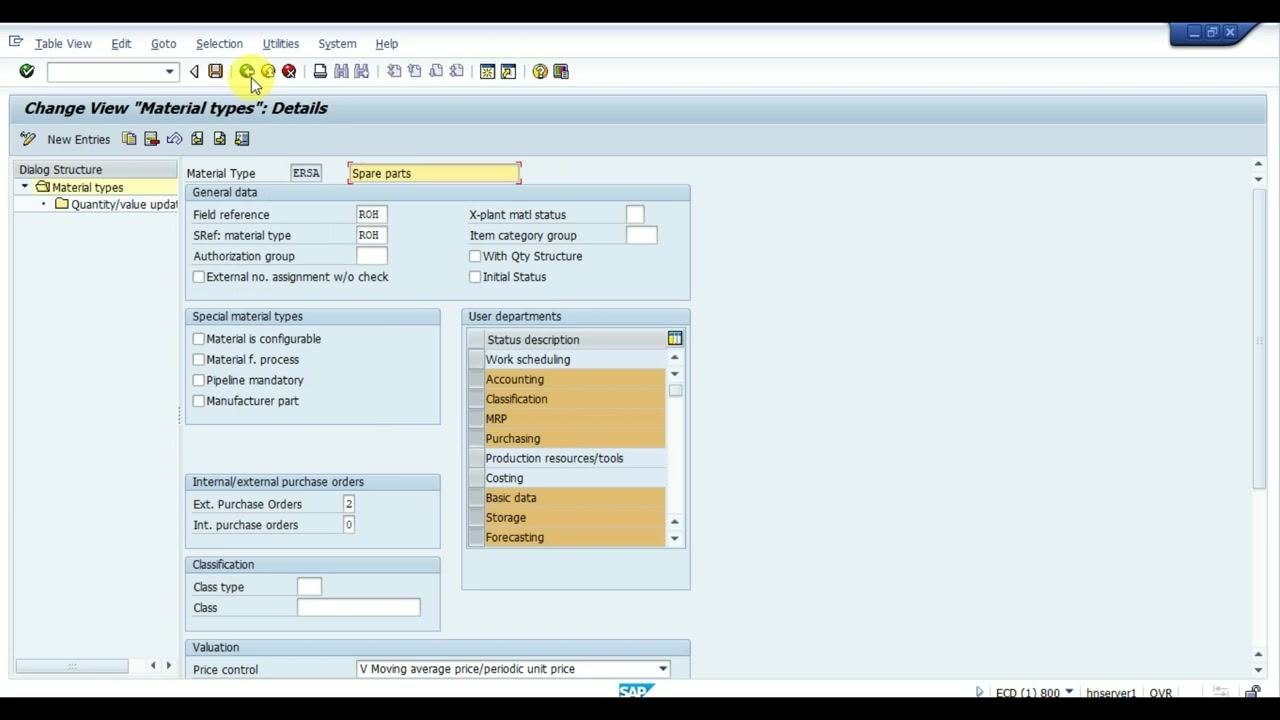1280x720 pixels.
Task: Click the green Enter checkmark icon
Action: 27,71
